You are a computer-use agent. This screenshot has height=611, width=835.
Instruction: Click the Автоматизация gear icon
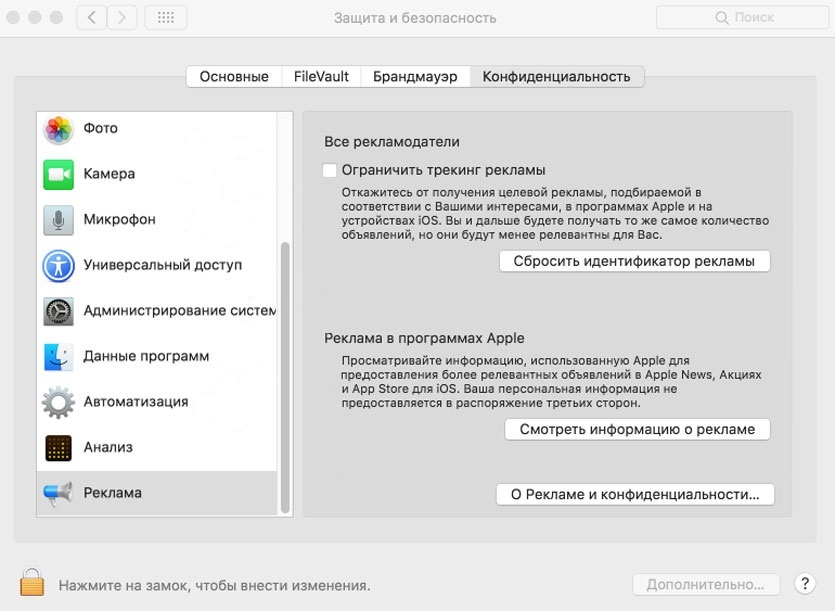click(x=59, y=402)
